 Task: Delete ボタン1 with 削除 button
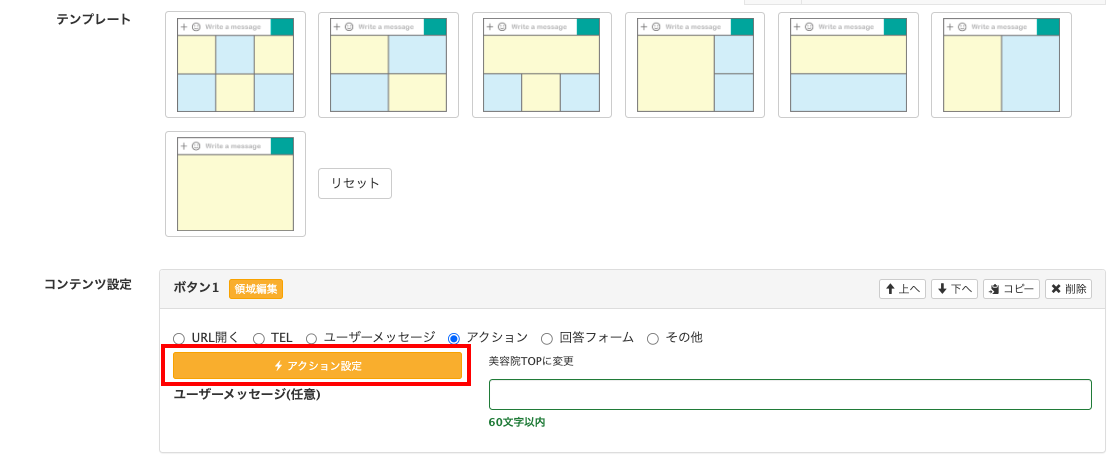[x=1068, y=289]
